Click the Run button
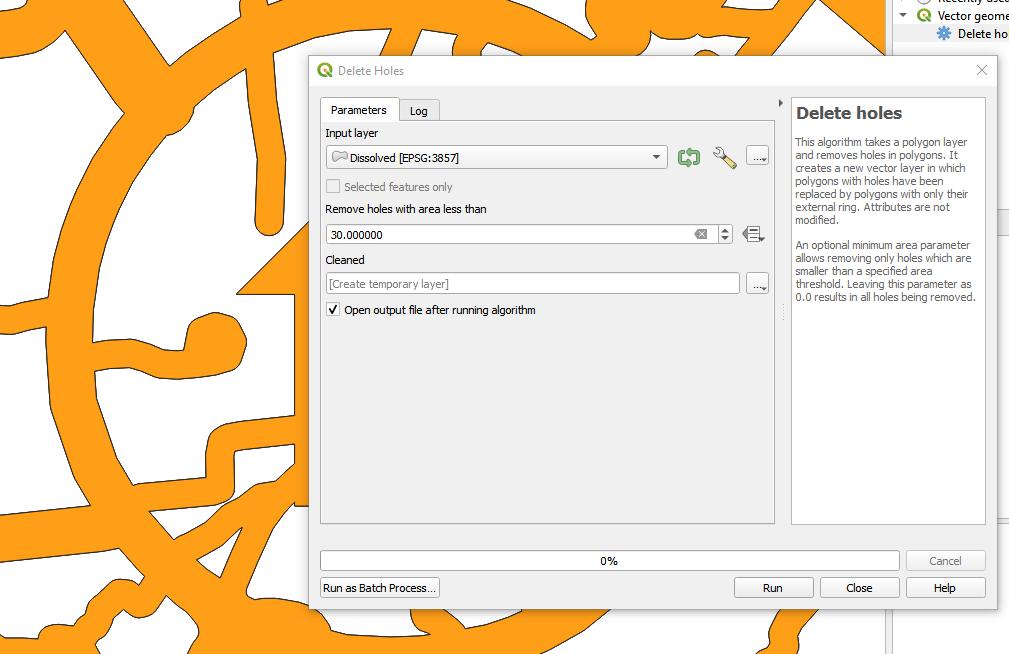1009x654 pixels. (773, 588)
